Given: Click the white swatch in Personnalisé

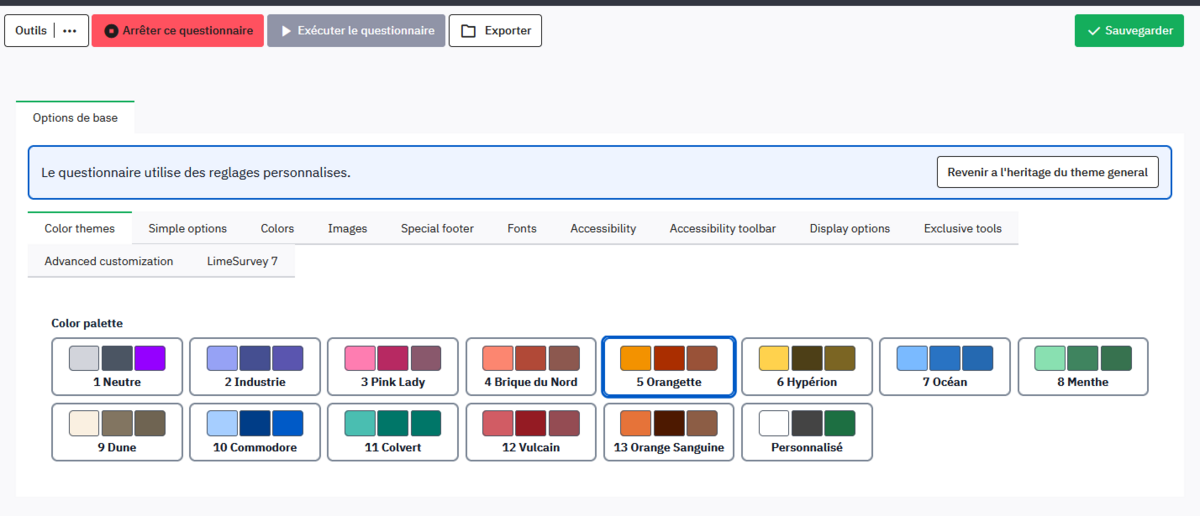Looking at the screenshot, I should tap(774, 423).
